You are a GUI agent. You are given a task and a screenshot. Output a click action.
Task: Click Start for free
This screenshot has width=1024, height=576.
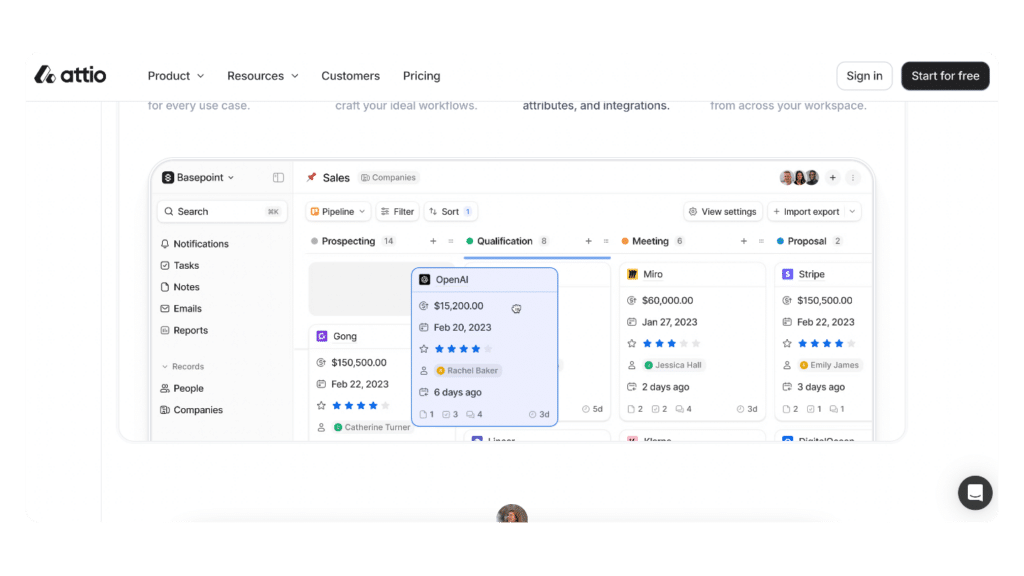click(945, 76)
